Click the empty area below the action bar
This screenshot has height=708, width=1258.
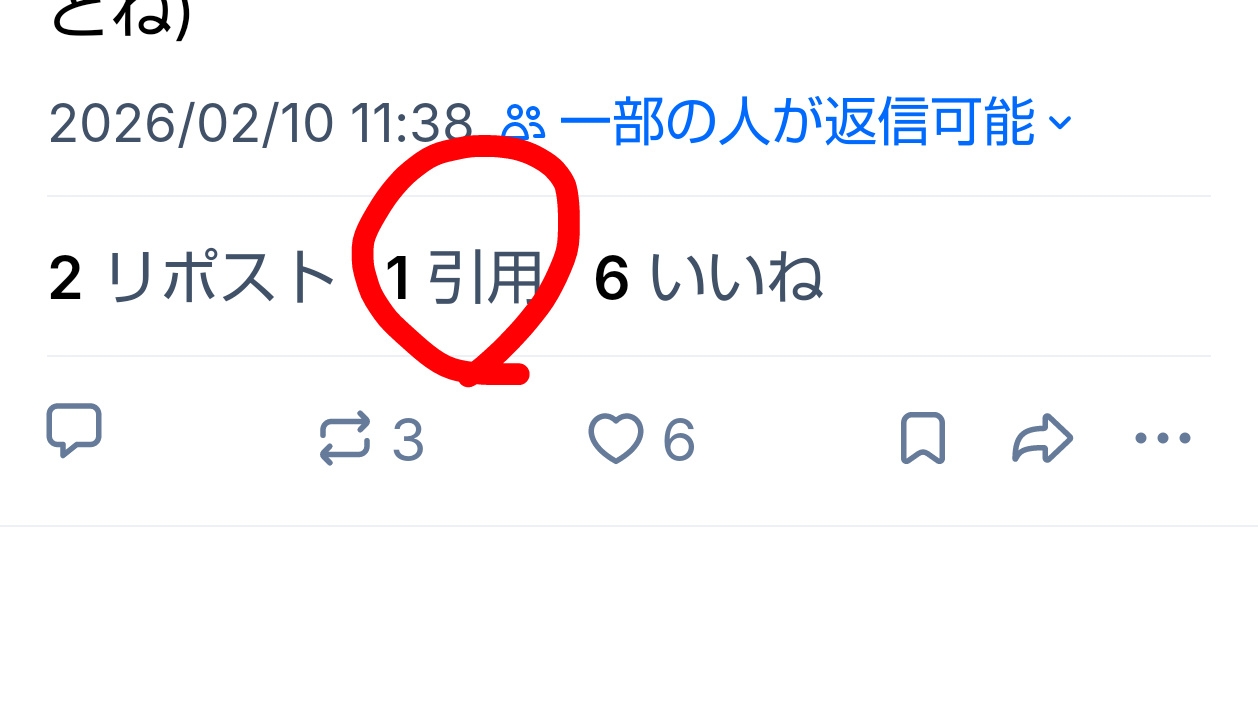(629, 617)
